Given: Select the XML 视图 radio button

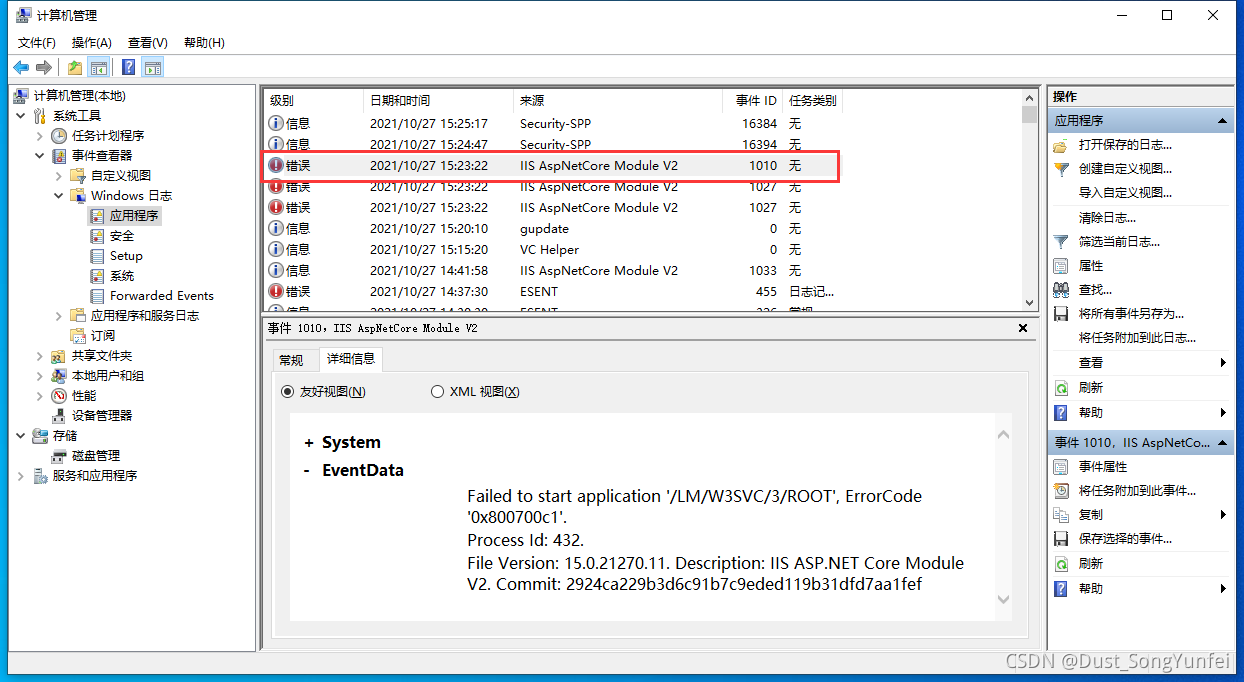Looking at the screenshot, I should [x=437, y=392].
